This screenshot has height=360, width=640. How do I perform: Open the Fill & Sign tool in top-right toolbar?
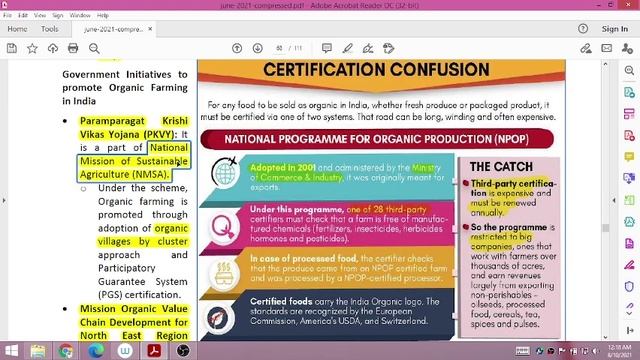(x=586, y=48)
